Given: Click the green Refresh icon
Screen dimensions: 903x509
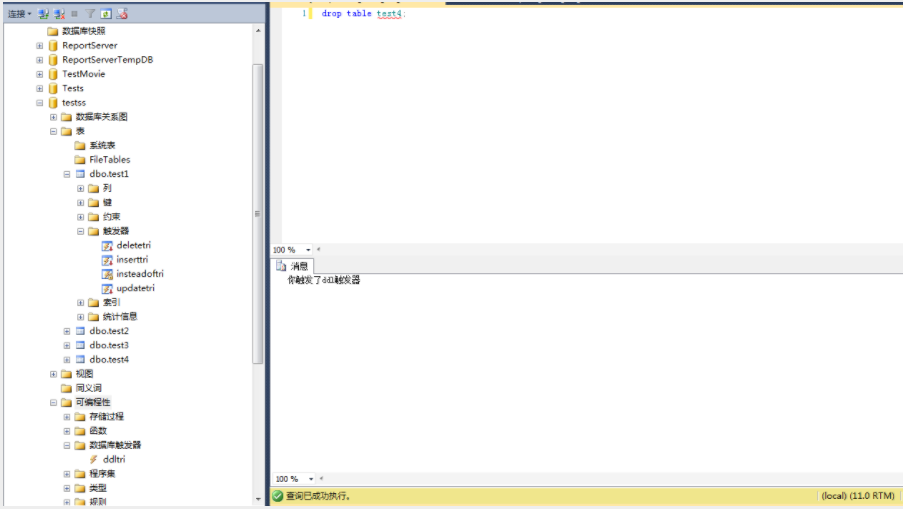Looking at the screenshot, I should tap(106, 13).
